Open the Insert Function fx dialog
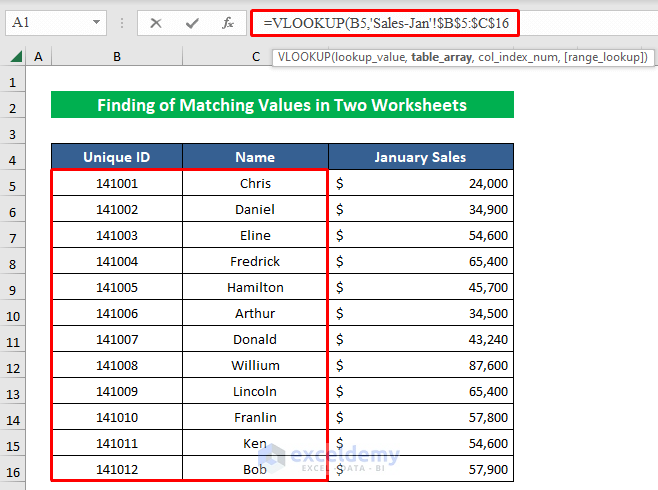658x490 pixels. click(228, 22)
